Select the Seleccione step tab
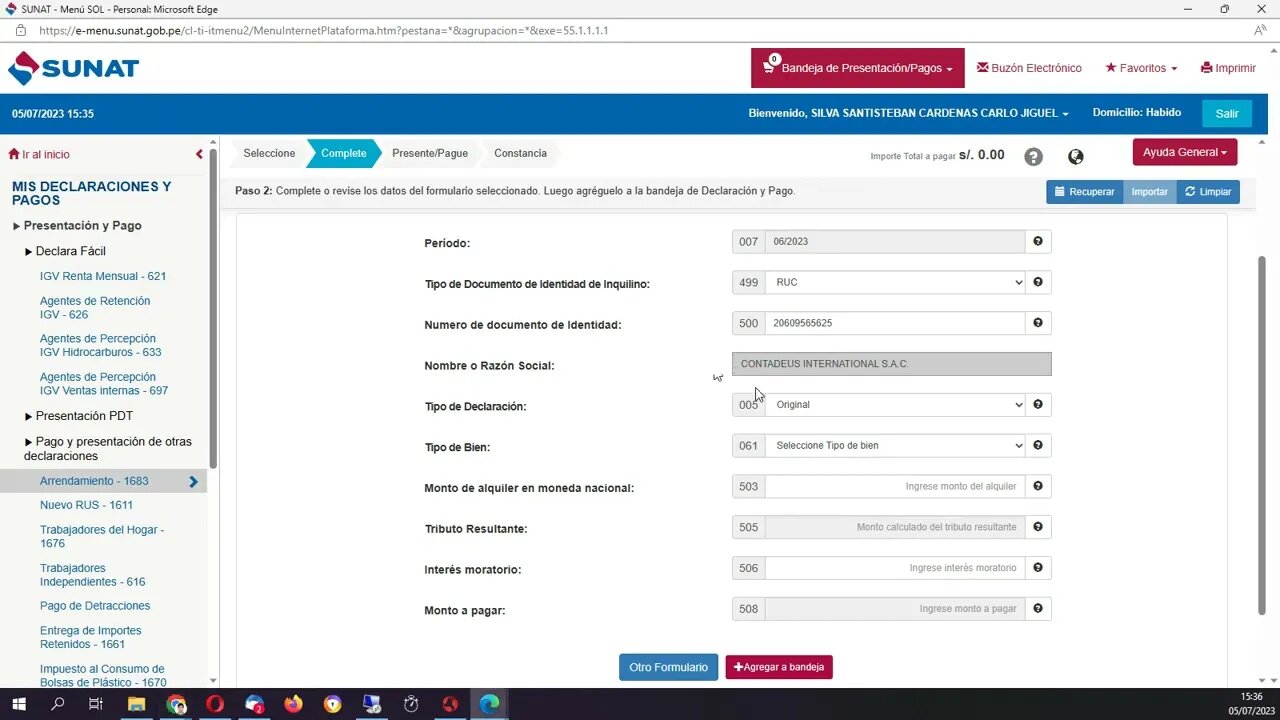The width and height of the screenshot is (1280, 720). click(269, 153)
